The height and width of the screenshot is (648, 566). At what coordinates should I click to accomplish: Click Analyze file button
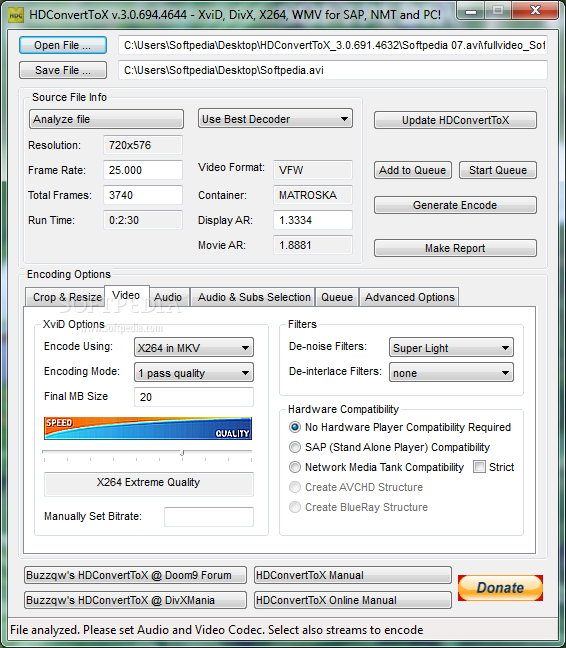click(107, 119)
